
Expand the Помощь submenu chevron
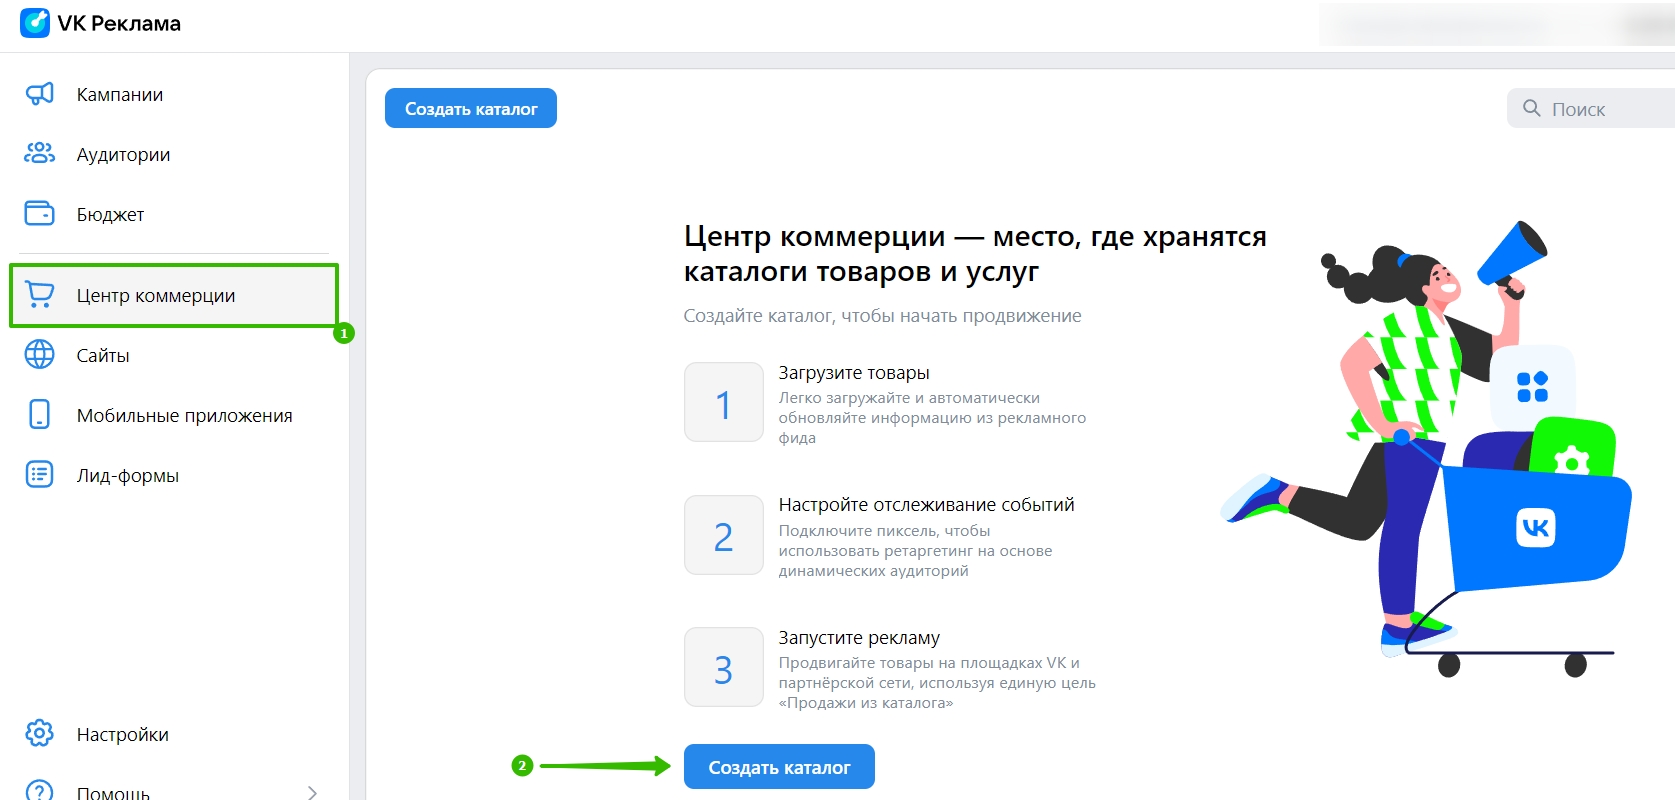[x=312, y=792]
